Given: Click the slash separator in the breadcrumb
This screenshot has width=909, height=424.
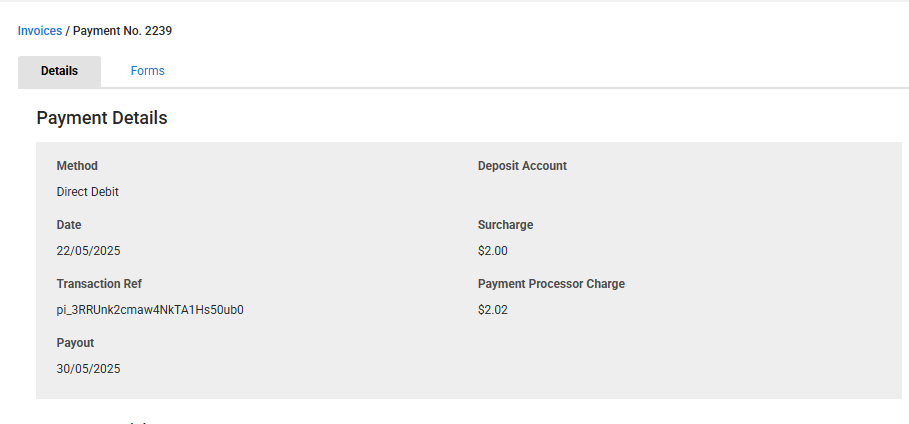Looking at the screenshot, I should (x=68, y=31).
